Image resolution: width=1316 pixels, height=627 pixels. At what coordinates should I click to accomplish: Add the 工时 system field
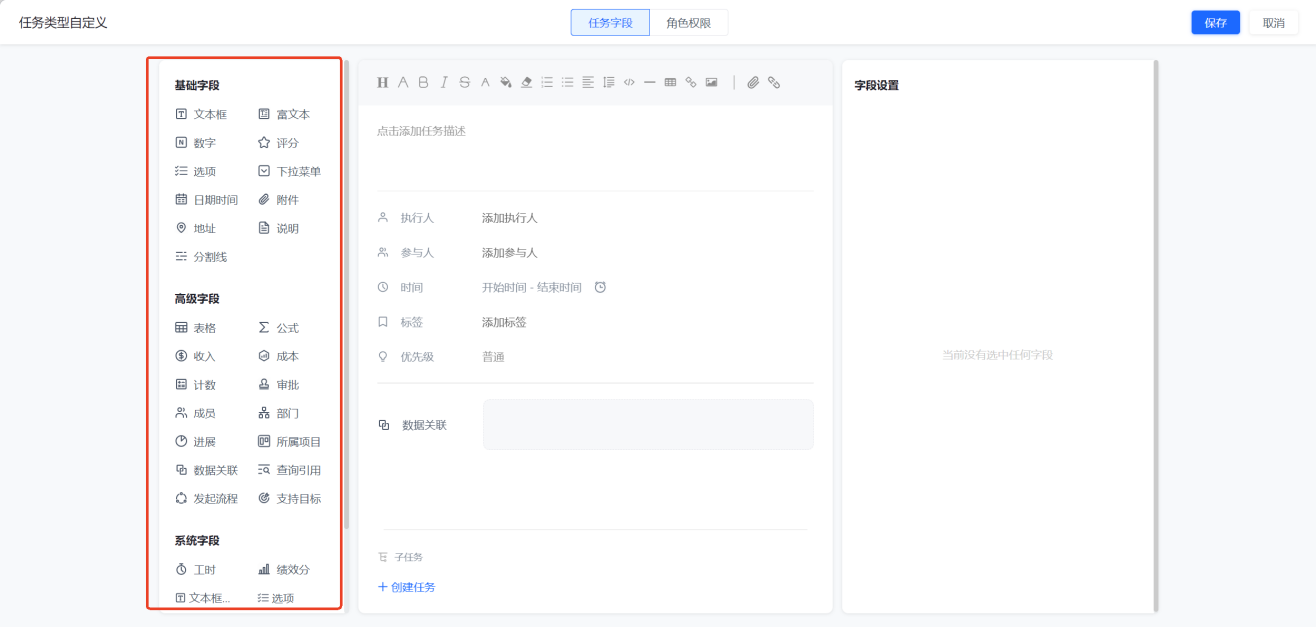pyautogui.click(x=195, y=570)
